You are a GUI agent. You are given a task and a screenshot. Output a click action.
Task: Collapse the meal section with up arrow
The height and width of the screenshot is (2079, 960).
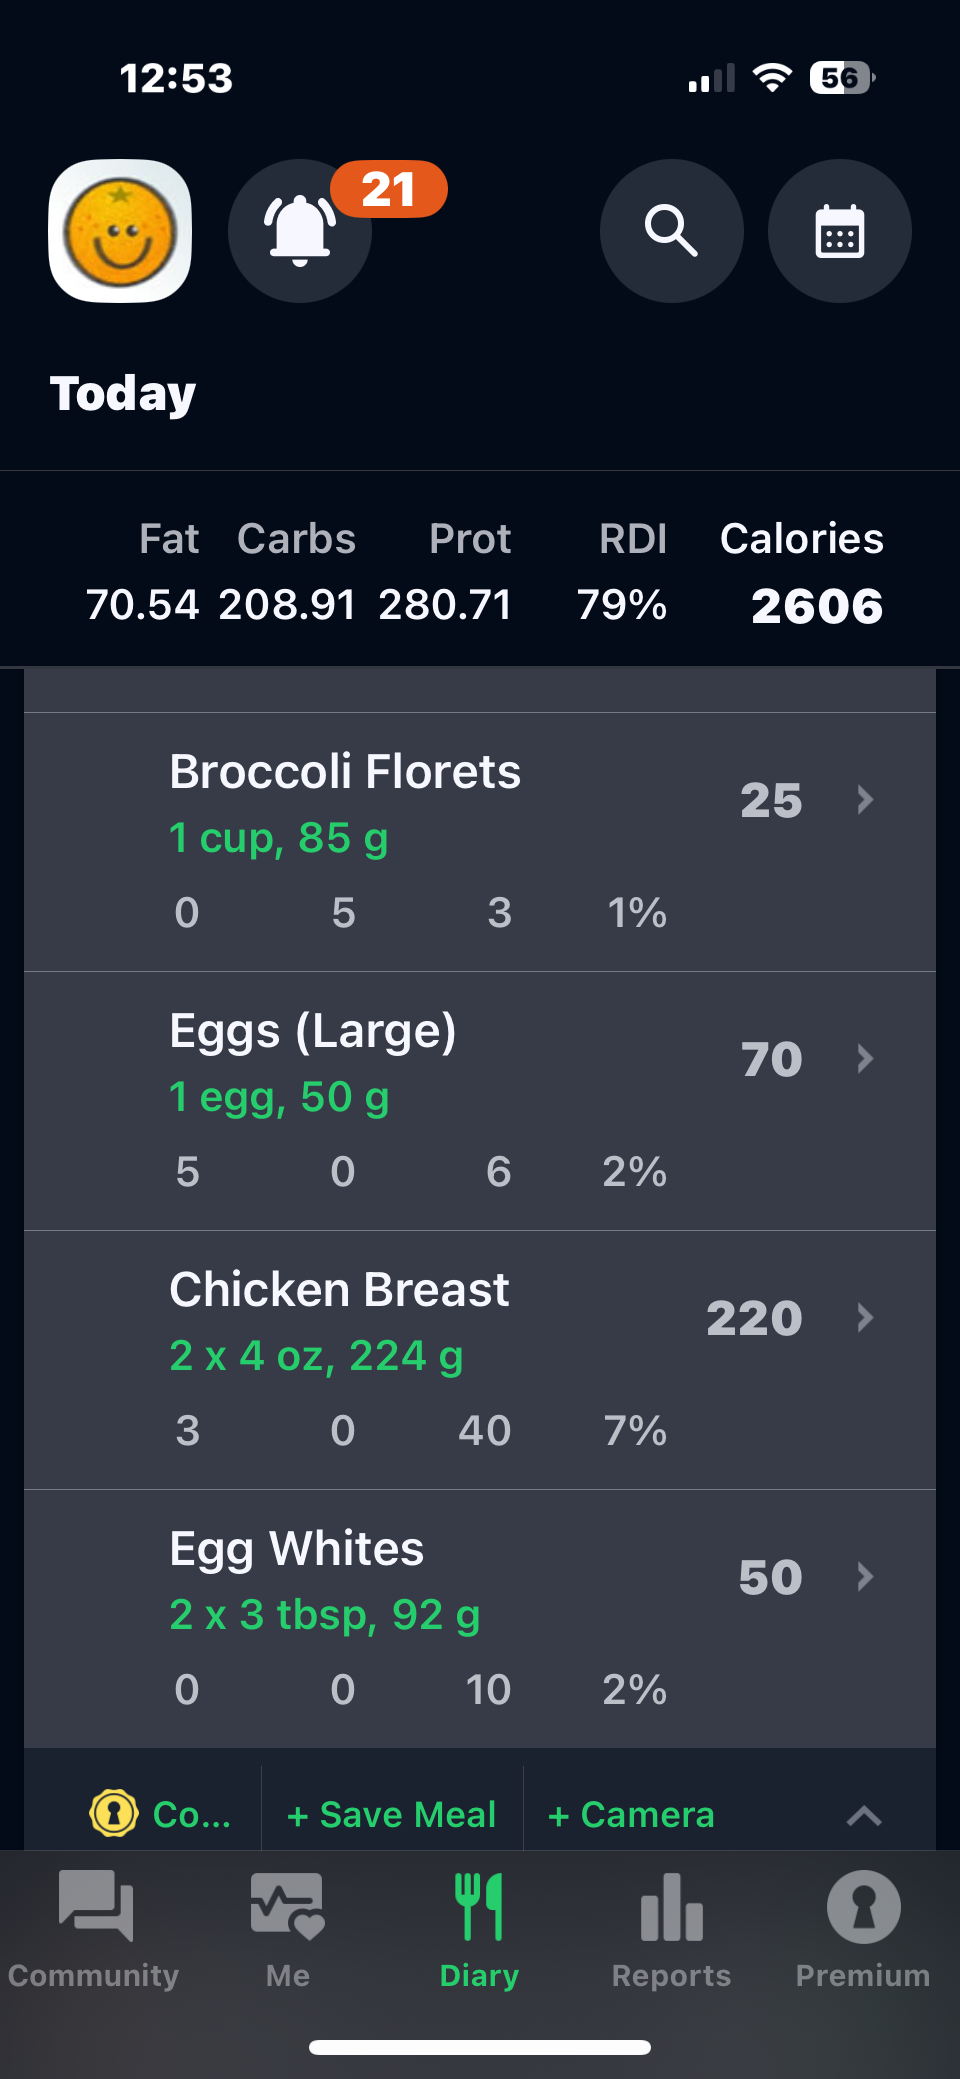pyautogui.click(x=864, y=1815)
